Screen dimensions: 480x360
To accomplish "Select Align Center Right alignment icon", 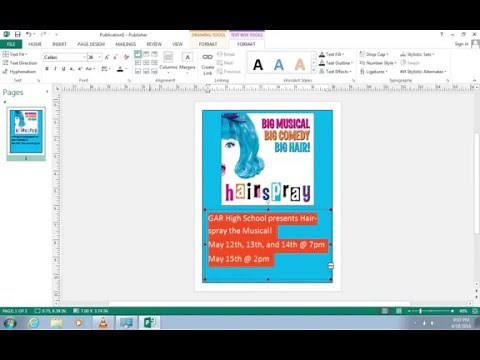I will [154, 63].
